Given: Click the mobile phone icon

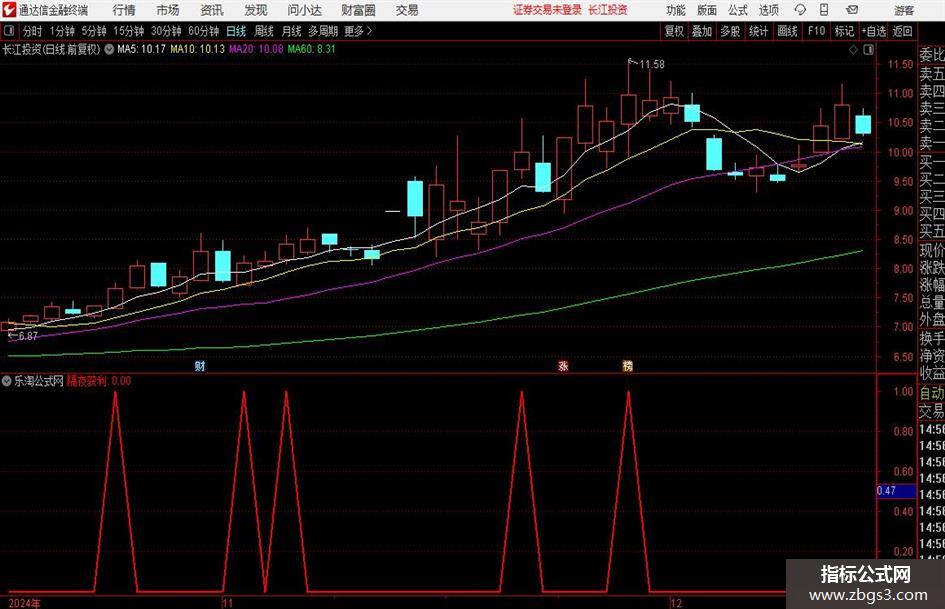Looking at the screenshot, I should 824,10.
